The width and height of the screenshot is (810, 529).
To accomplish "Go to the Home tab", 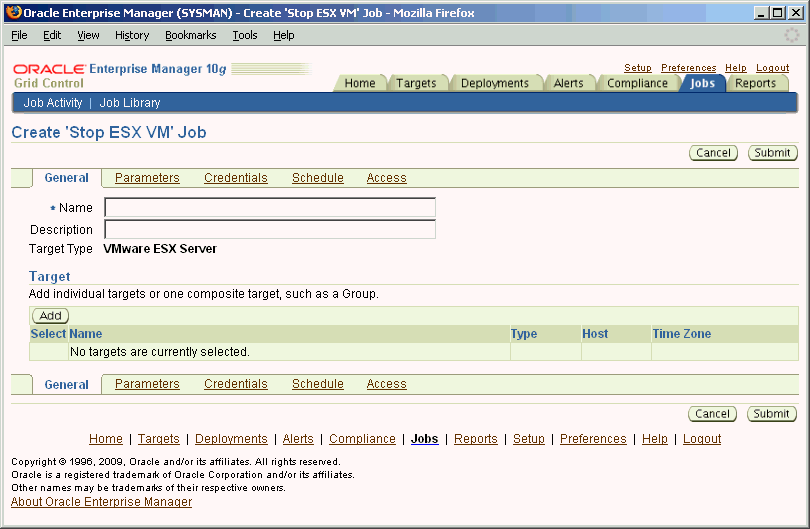I will click(x=360, y=83).
